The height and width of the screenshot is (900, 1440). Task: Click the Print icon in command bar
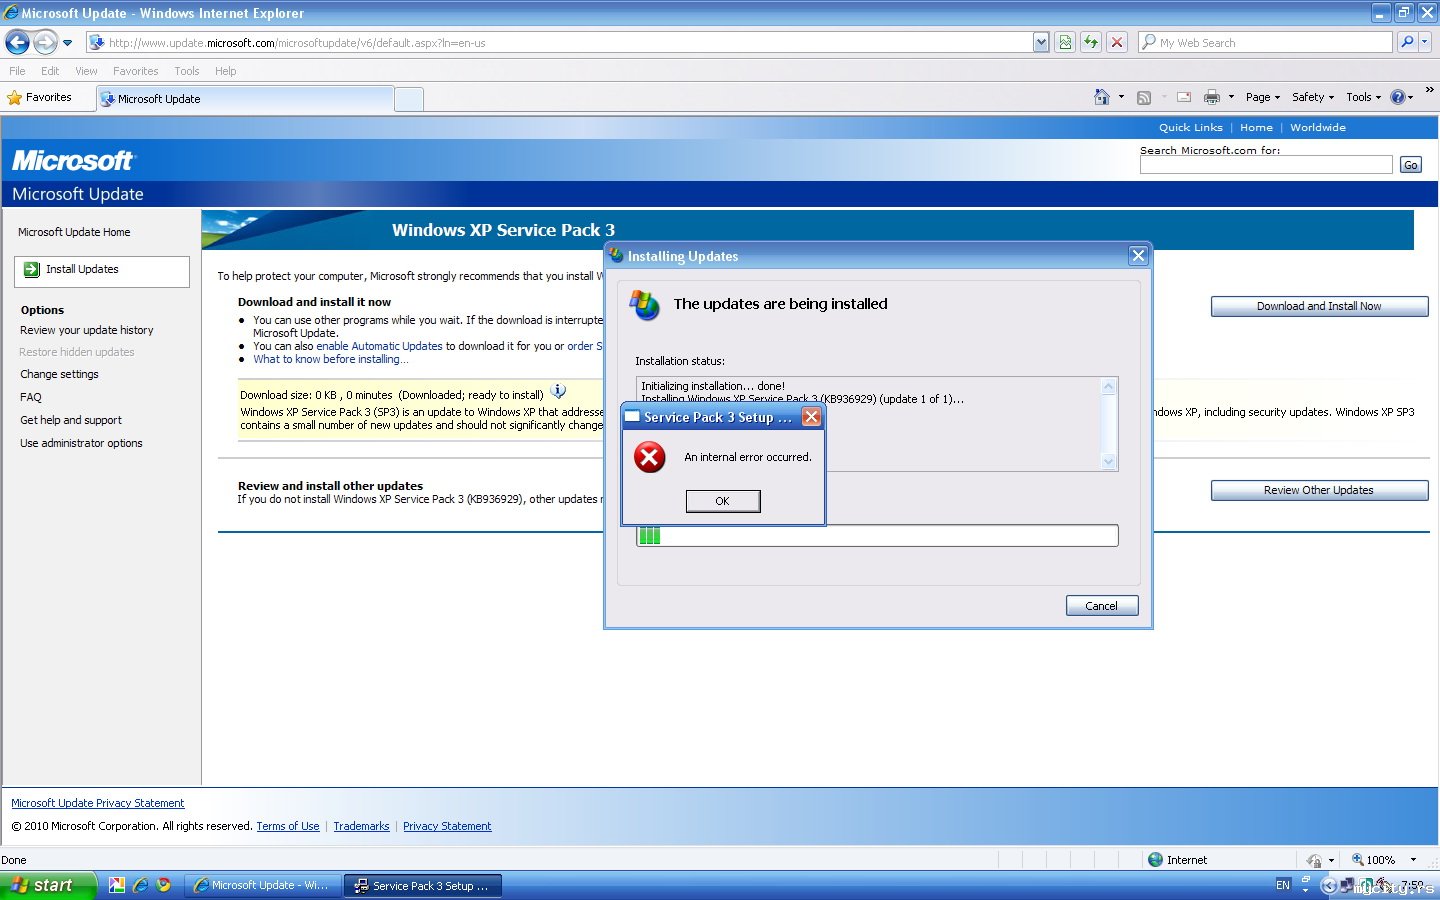(1212, 97)
